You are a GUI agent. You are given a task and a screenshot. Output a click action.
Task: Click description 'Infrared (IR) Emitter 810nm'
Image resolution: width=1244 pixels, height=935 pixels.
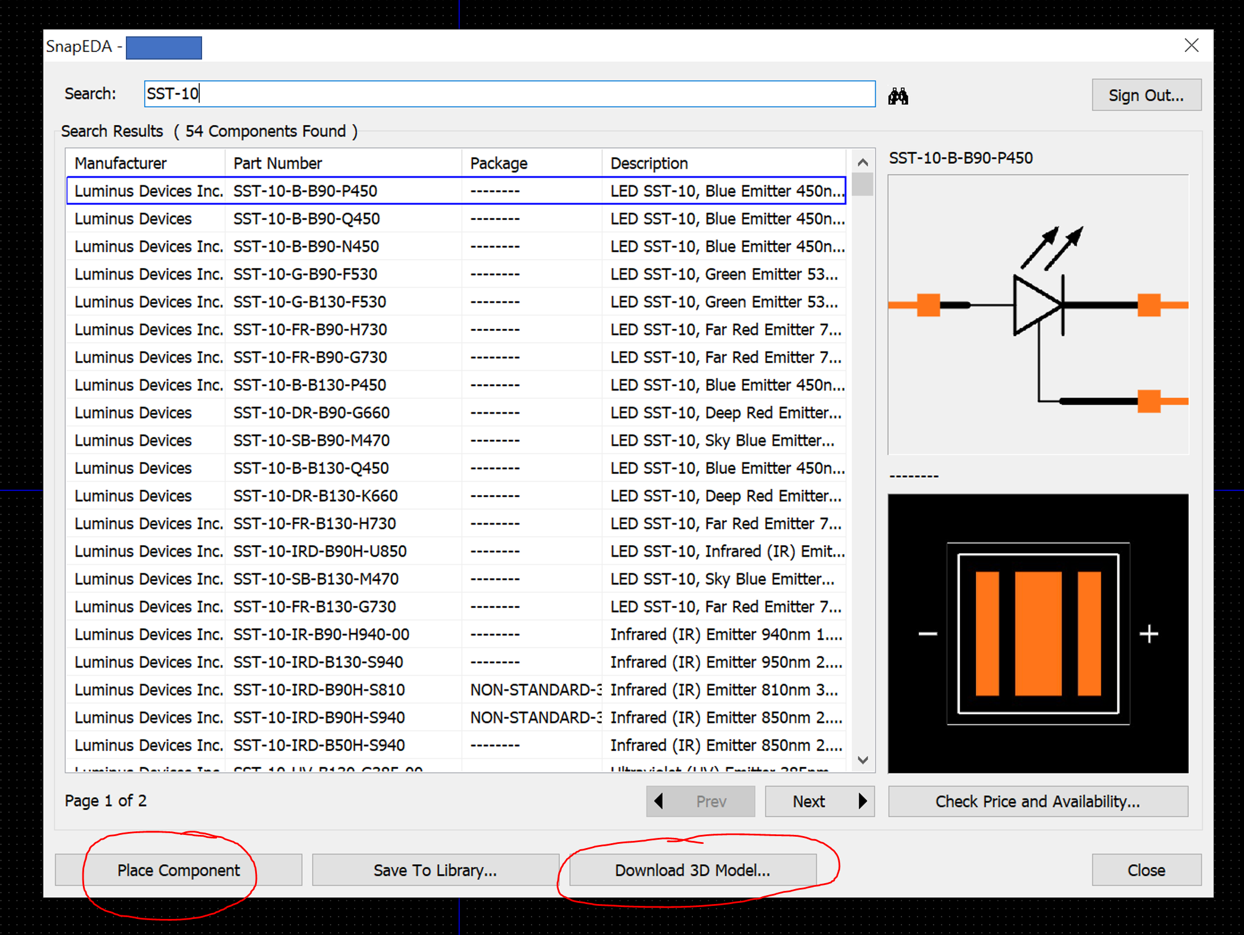[x=726, y=690]
